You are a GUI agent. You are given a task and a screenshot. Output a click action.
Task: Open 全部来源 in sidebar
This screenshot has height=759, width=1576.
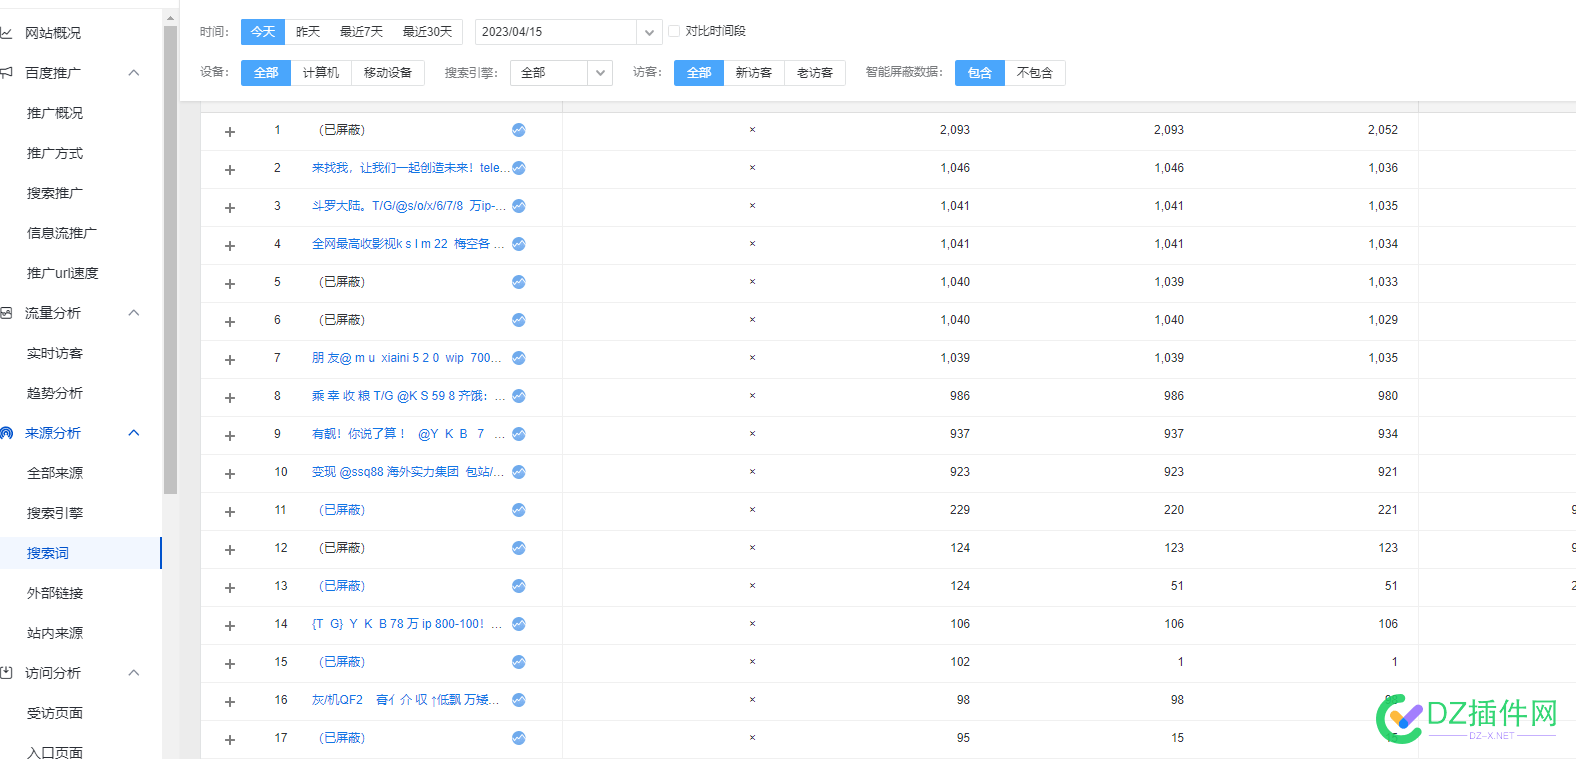point(55,473)
